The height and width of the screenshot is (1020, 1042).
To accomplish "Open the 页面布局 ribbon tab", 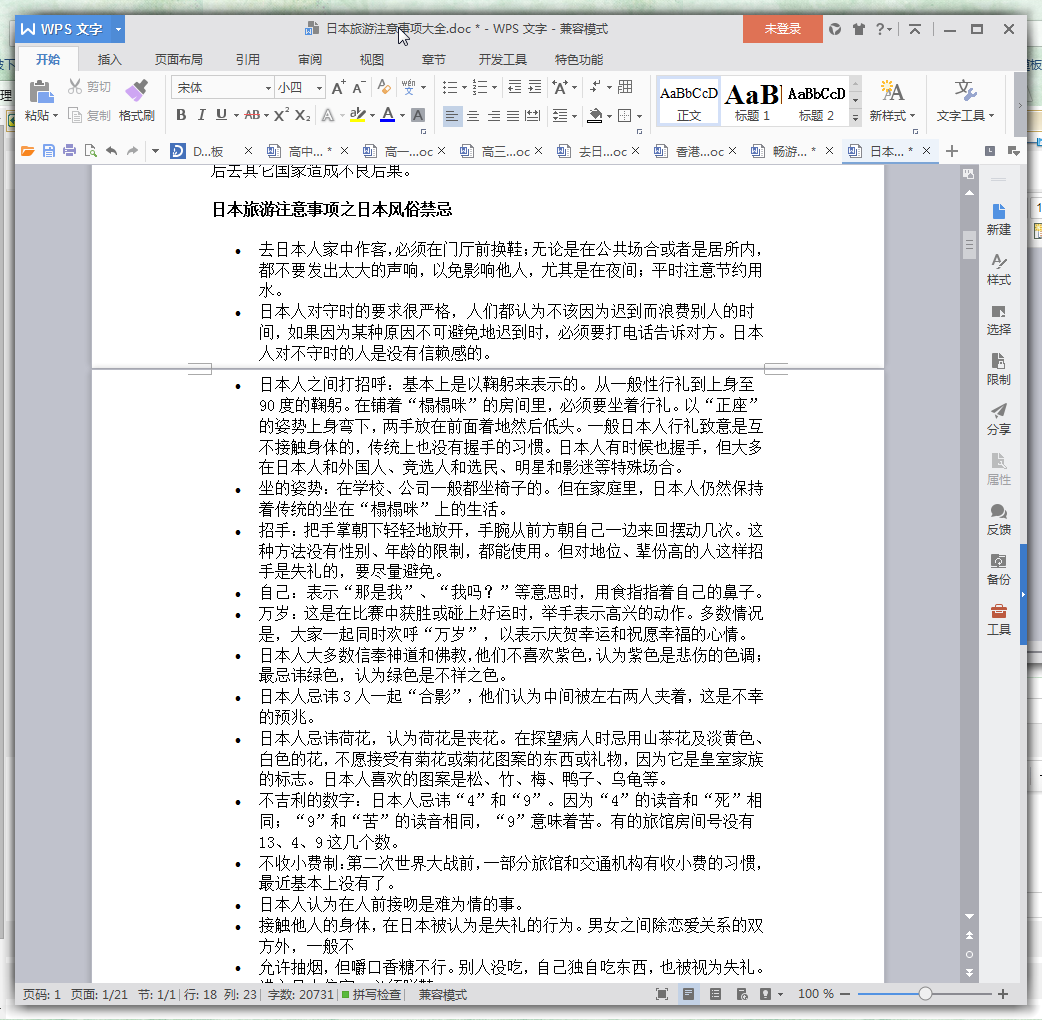I will pyautogui.click(x=179, y=59).
